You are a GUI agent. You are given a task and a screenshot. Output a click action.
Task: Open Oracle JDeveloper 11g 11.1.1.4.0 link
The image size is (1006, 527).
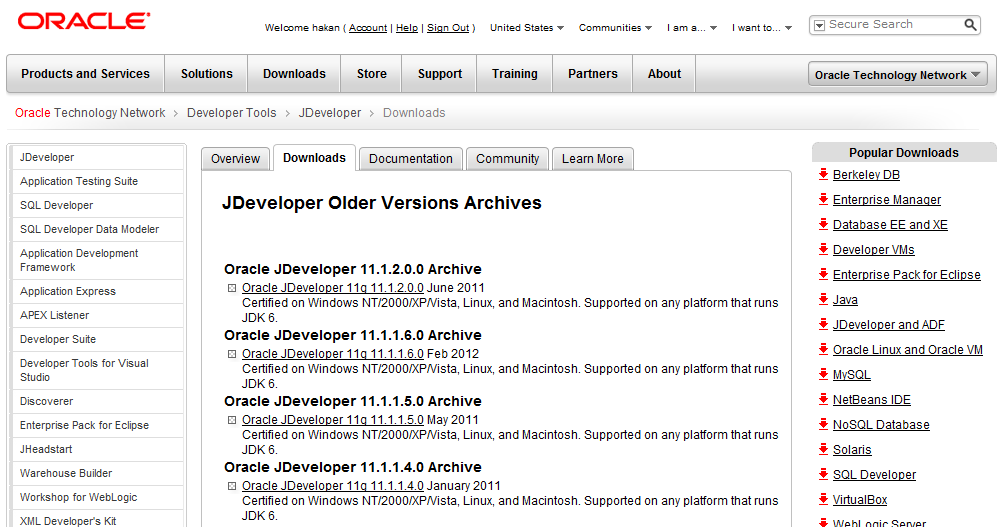[x=332, y=487]
